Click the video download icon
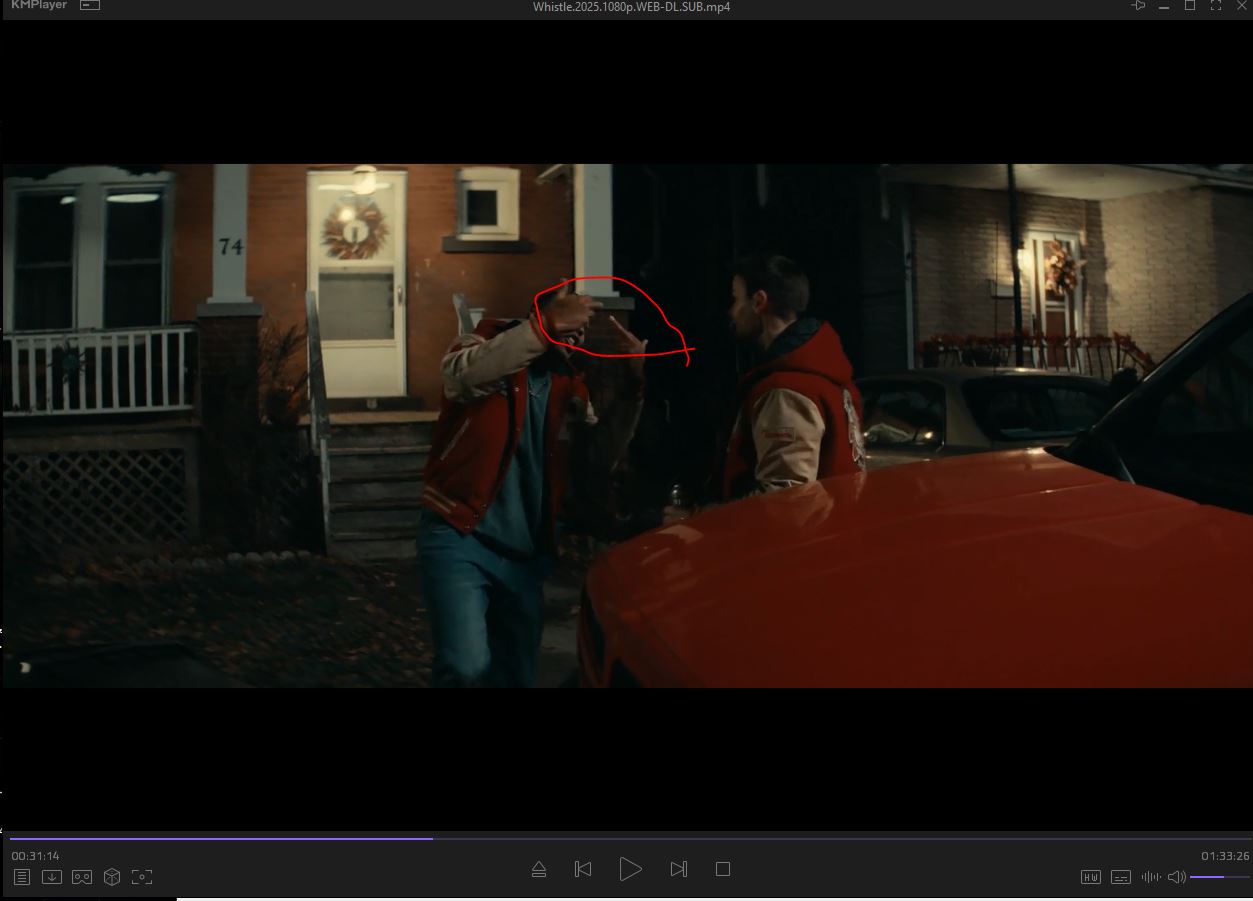This screenshot has width=1253, height=901. 52,877
